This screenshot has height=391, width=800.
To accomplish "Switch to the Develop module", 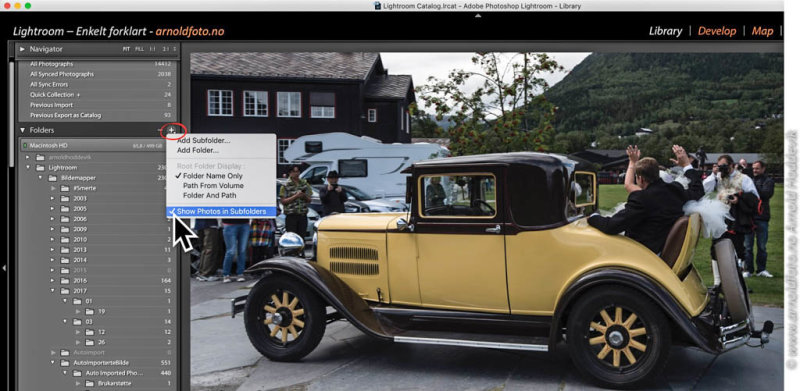I will click(x=717, y=31).
